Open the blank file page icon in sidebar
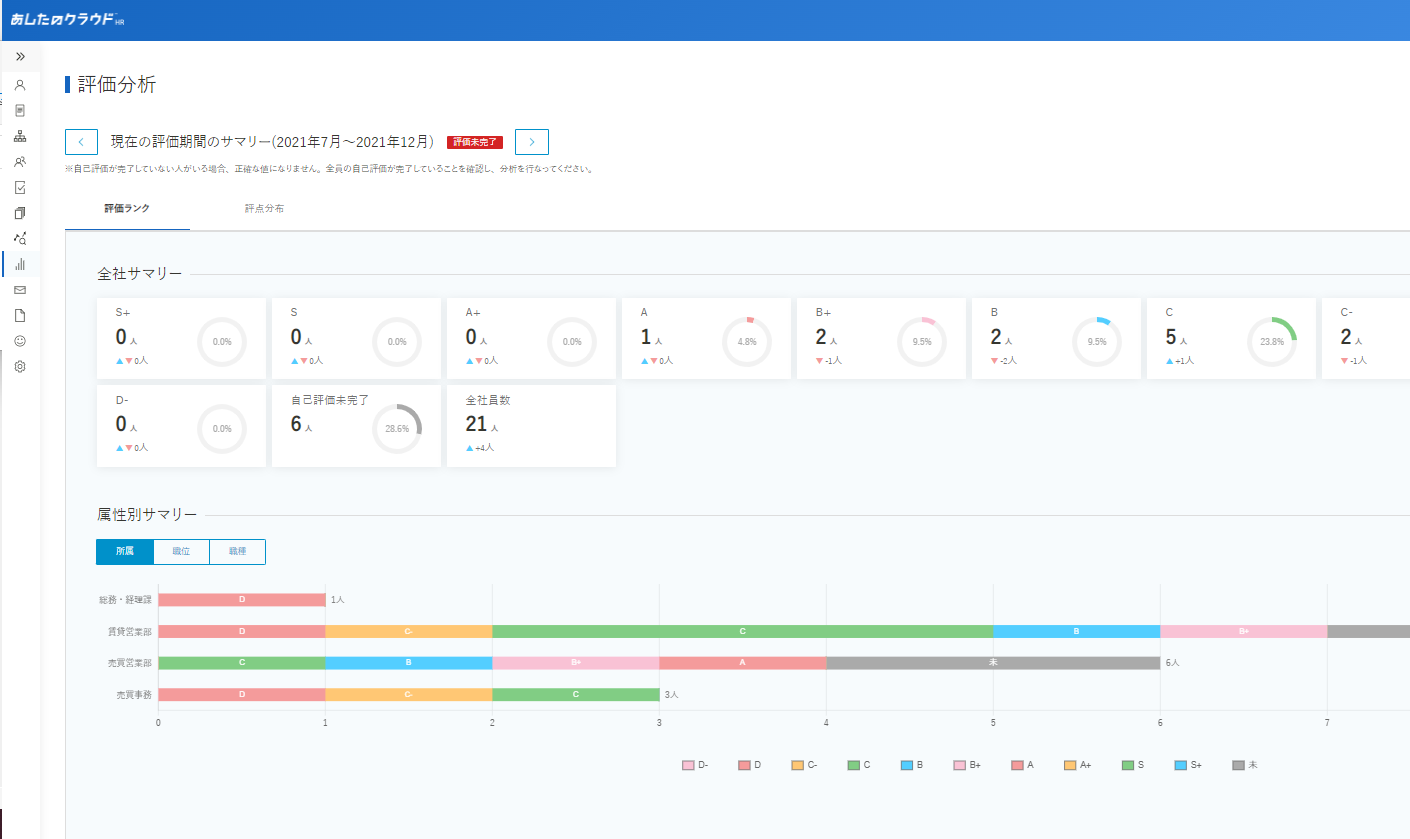The height and width of the screenshot is (839, 1410). (20, 315)
